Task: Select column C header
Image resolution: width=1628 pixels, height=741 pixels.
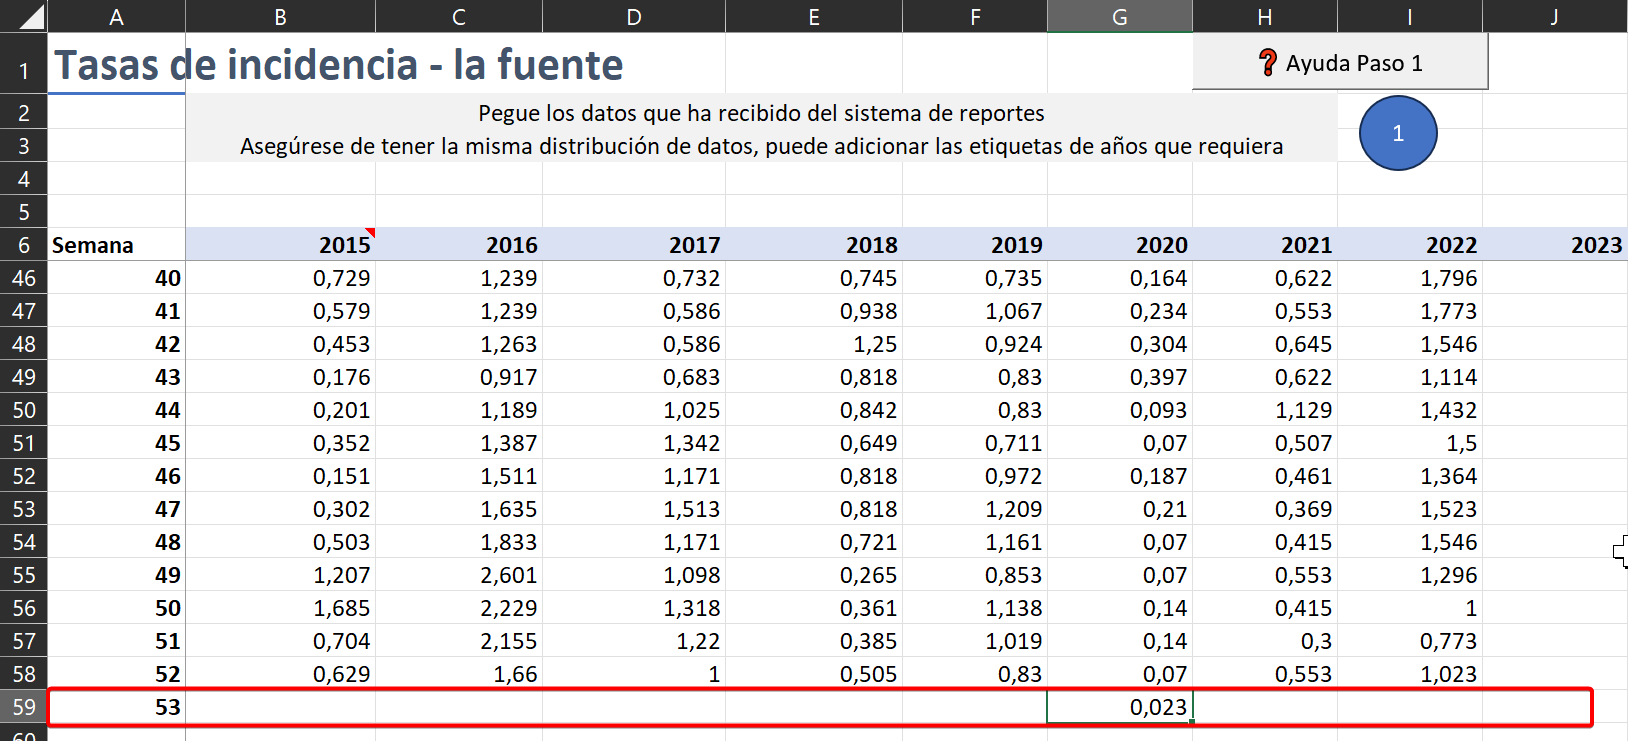Action: point(459,16)
